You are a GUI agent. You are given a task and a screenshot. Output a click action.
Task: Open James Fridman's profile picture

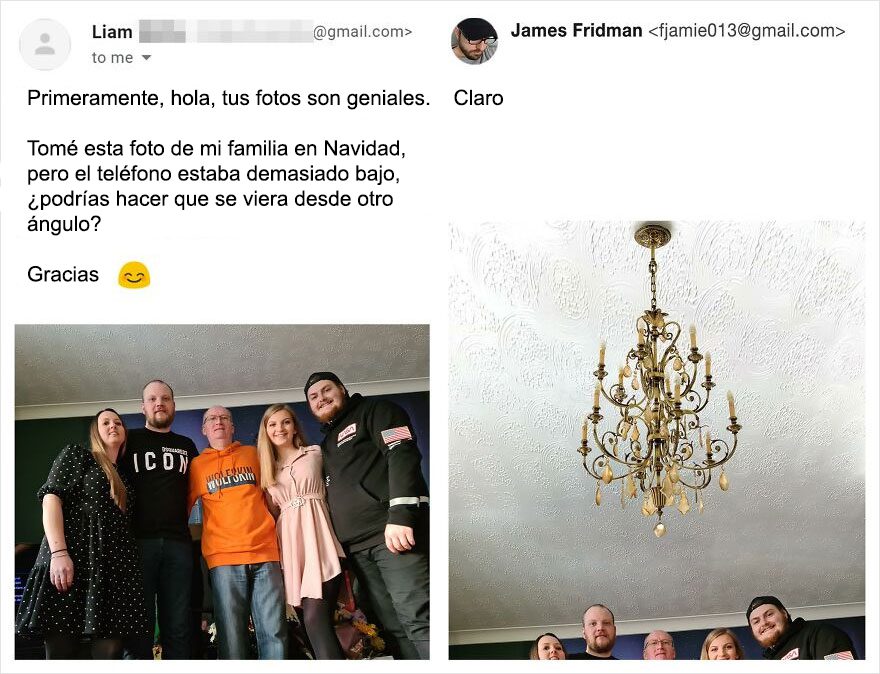coord(474,41)
